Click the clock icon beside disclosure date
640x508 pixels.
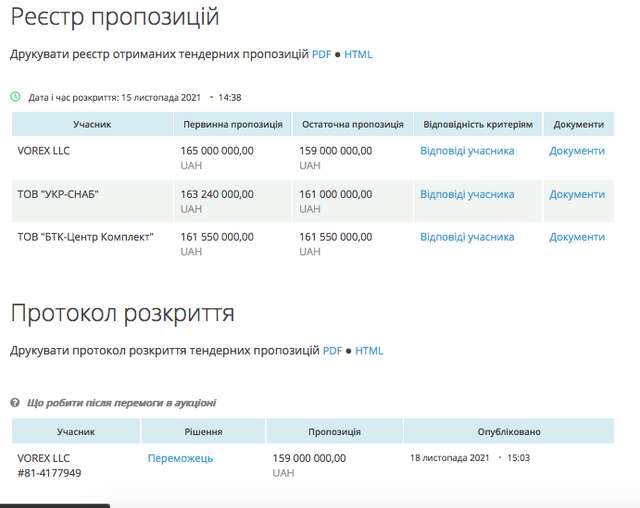point(15,97)
